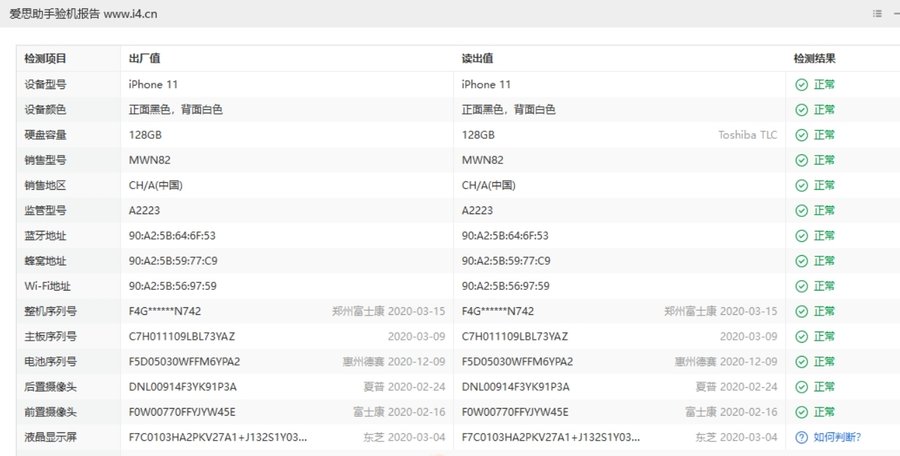Screen dimensions: 900x456
Task: Click the read-out 液晶显示屏 serial value
Action: pyautogui.click(x=551, y=437)
